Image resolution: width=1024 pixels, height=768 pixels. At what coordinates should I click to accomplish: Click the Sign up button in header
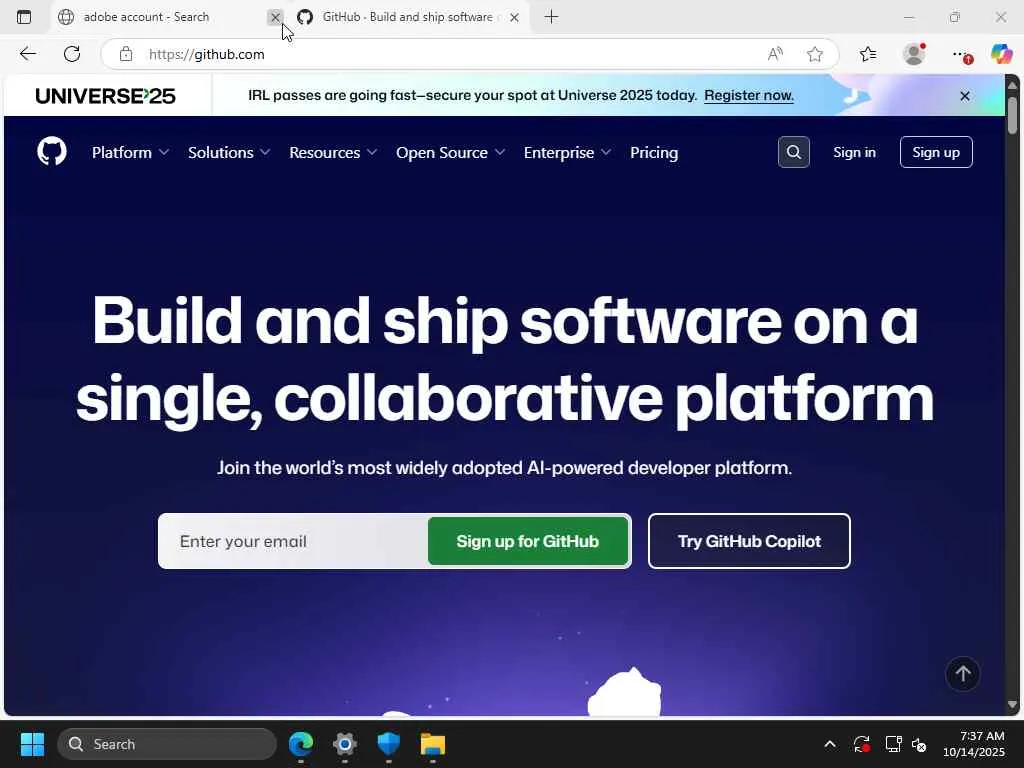[x=936, y=152]
